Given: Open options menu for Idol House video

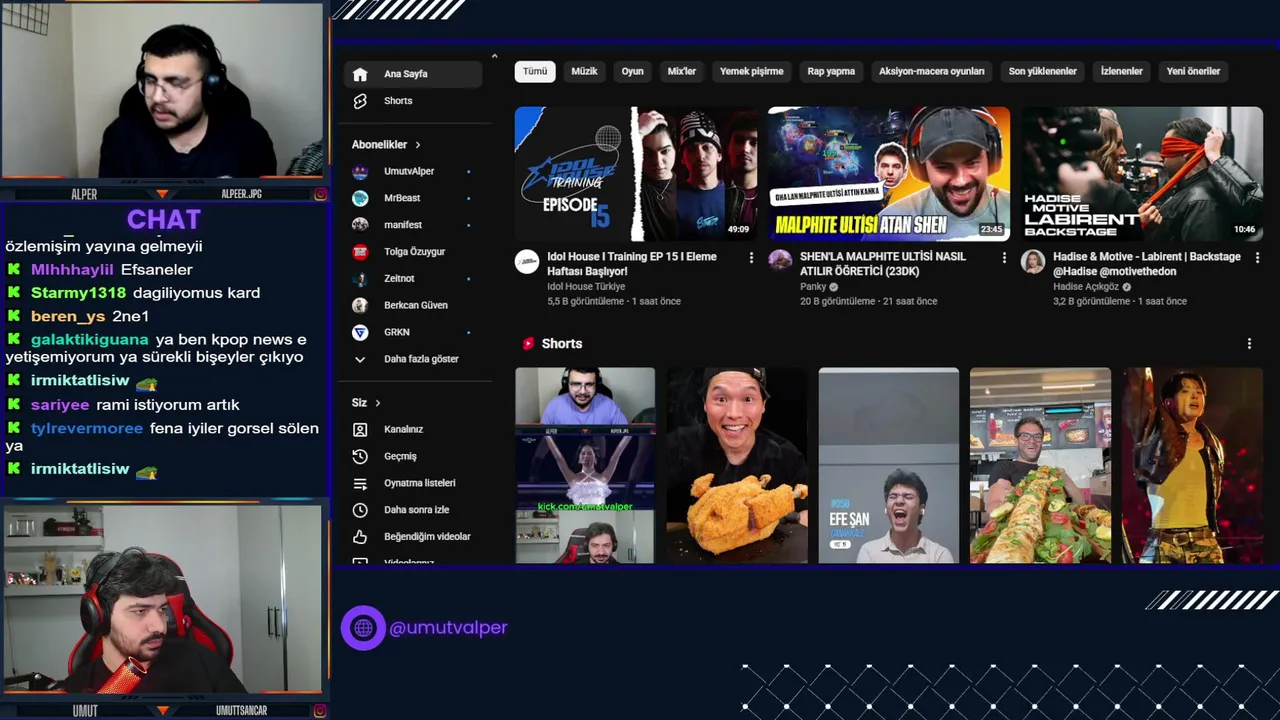Looking at the screenshot, I should click(751, 258).
